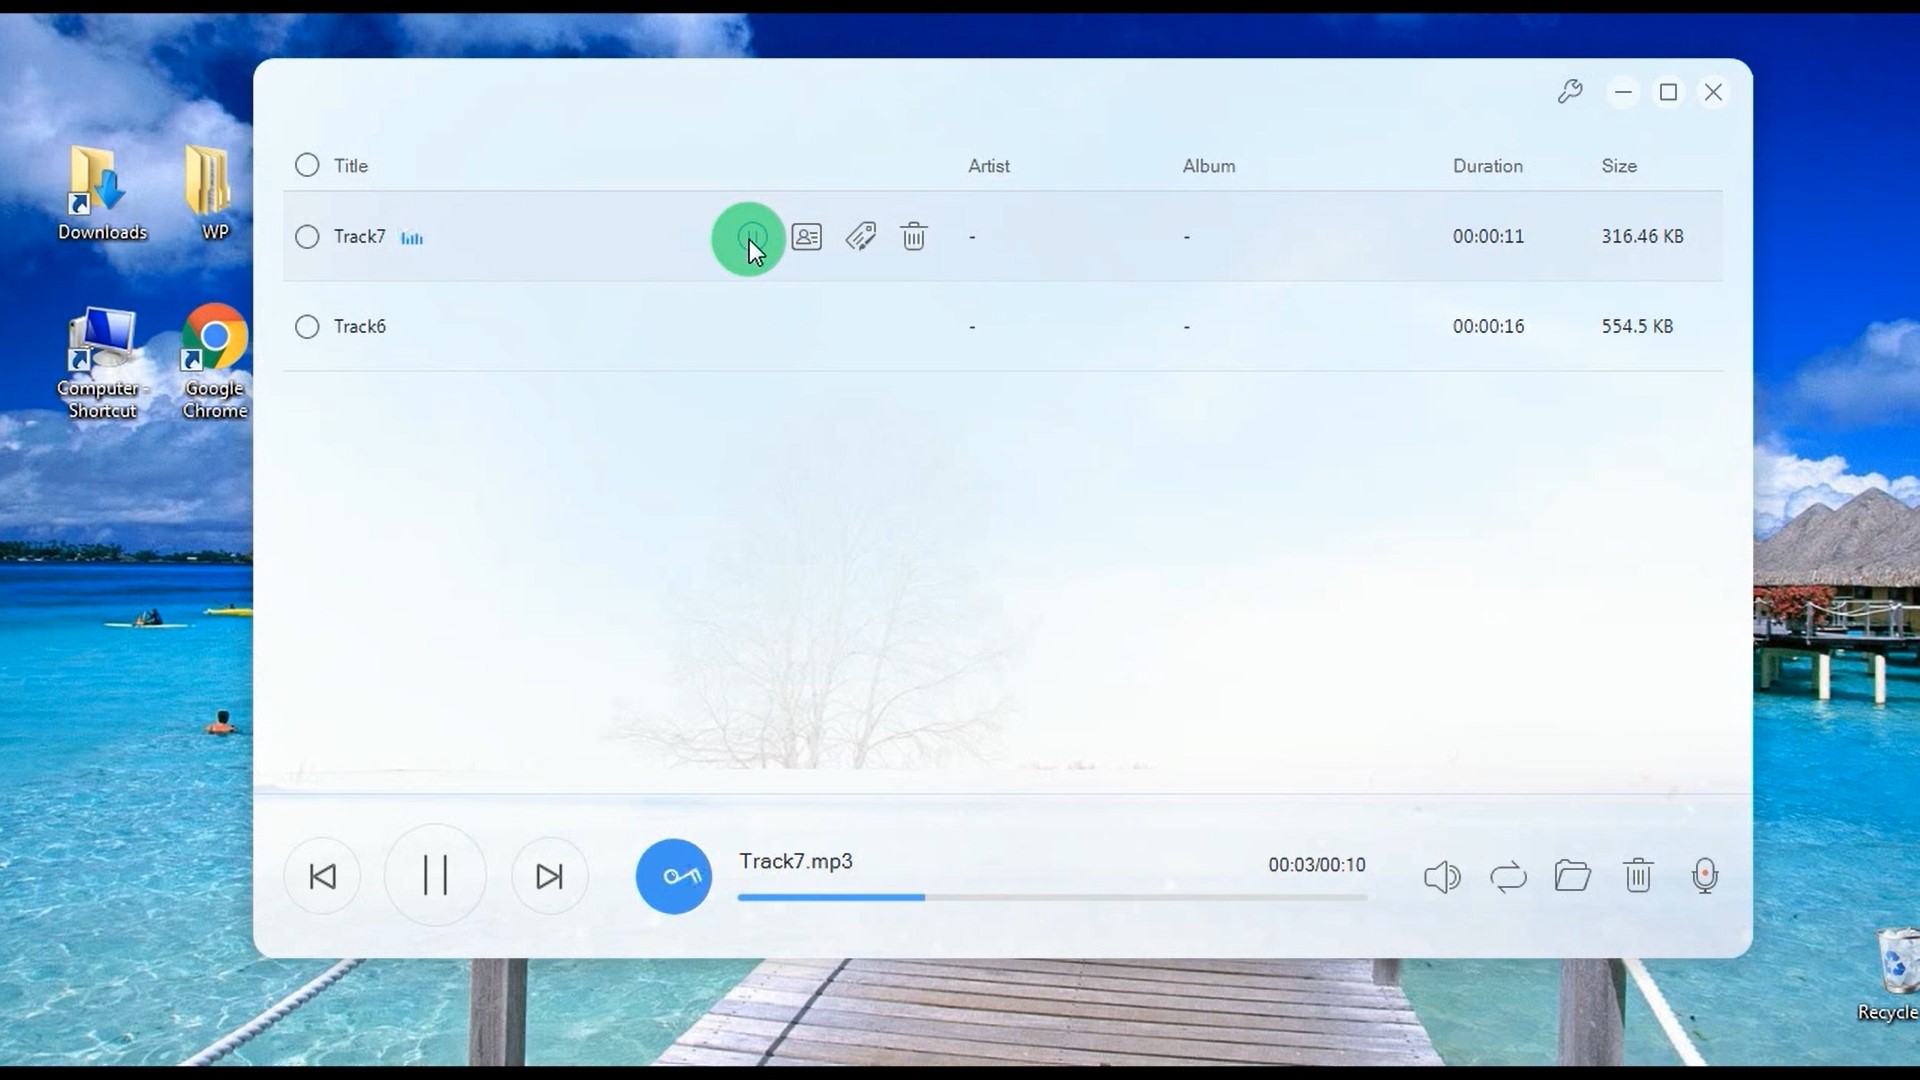Click the Size column header

click(x=1619, y=166)
